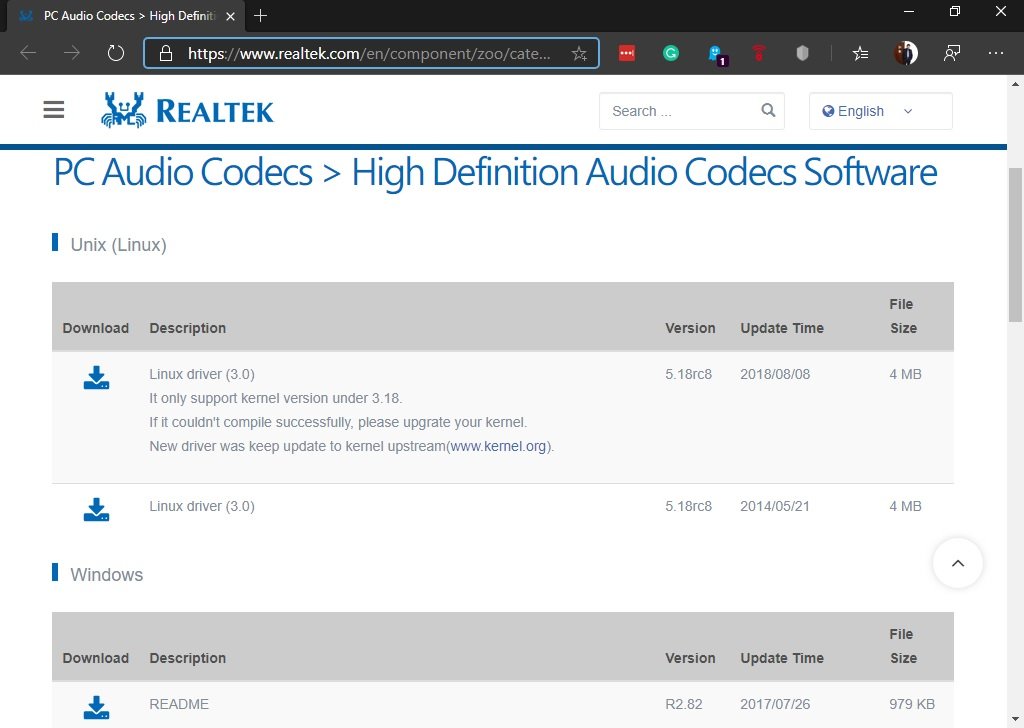Click the page title heading link
Image resolution: width=1024 pixels, height=728 pixels.
click(495, 172)
